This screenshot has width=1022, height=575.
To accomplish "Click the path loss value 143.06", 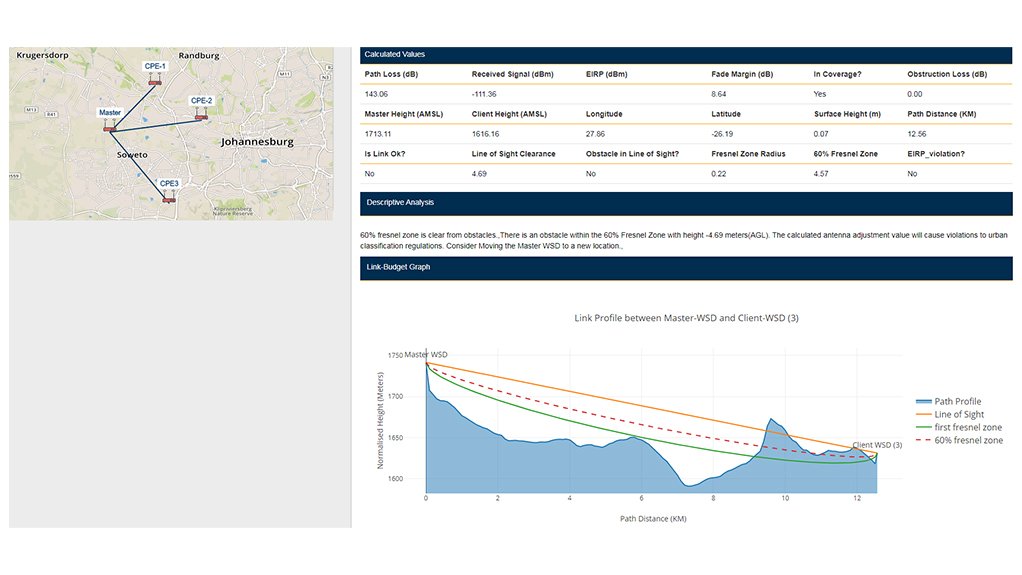I will pos(376,95).
